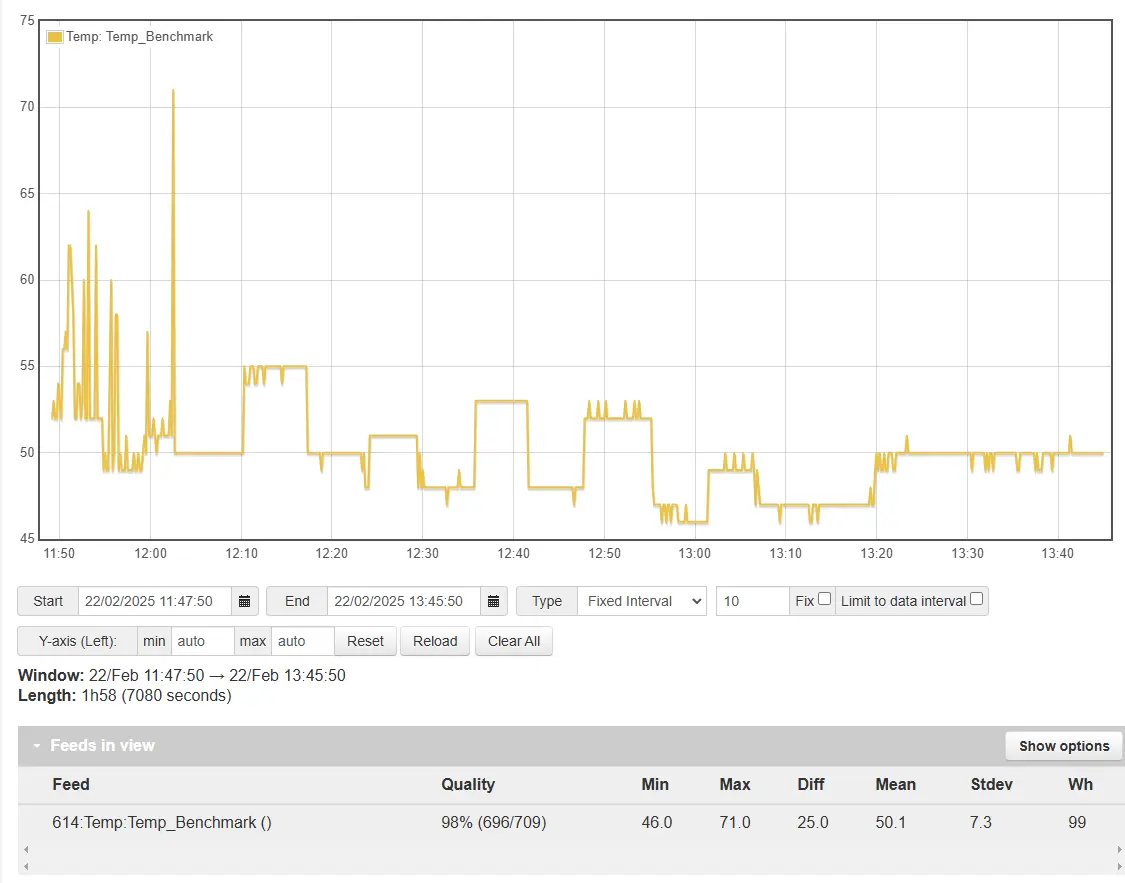Click the 71 degree peak on graph
The height and width of the screenshot is (883, 1125).
click(173, 91)
